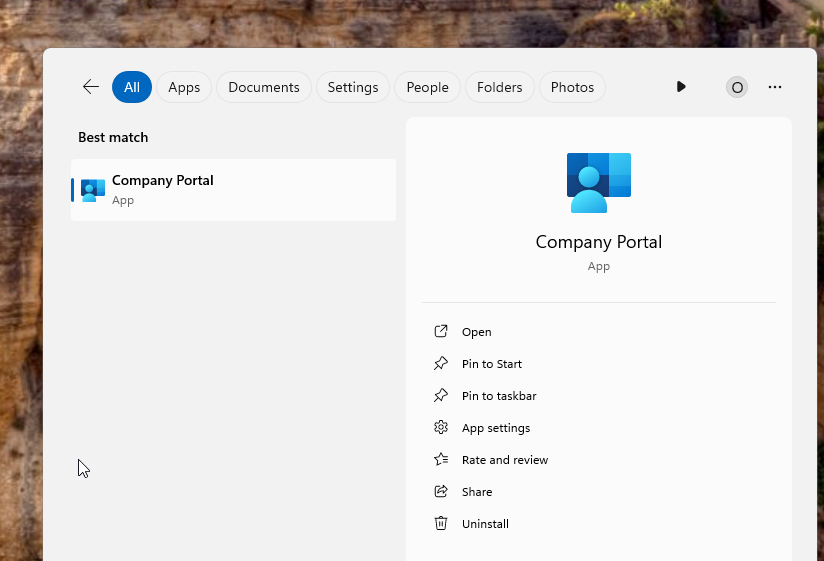Expand more filters with the right arrow
824x561 pixels.
click(x=681, y=87)
